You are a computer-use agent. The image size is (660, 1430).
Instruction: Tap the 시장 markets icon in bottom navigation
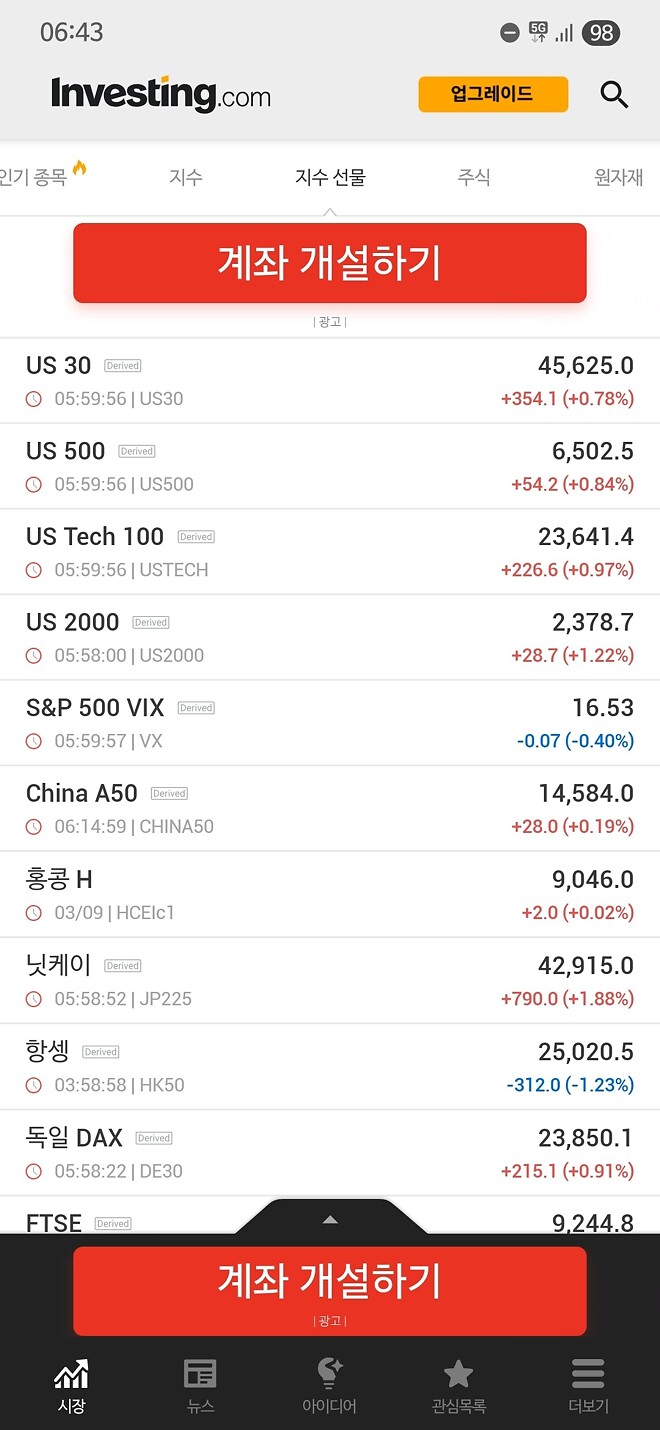(x=71, y=1385)
